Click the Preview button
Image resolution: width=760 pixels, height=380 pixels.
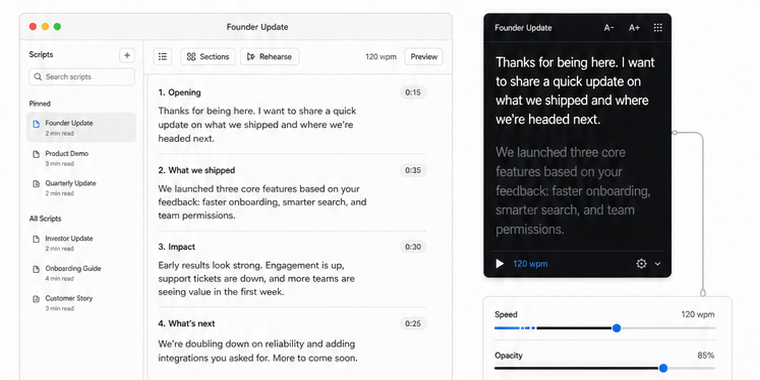tap(424, 57)
